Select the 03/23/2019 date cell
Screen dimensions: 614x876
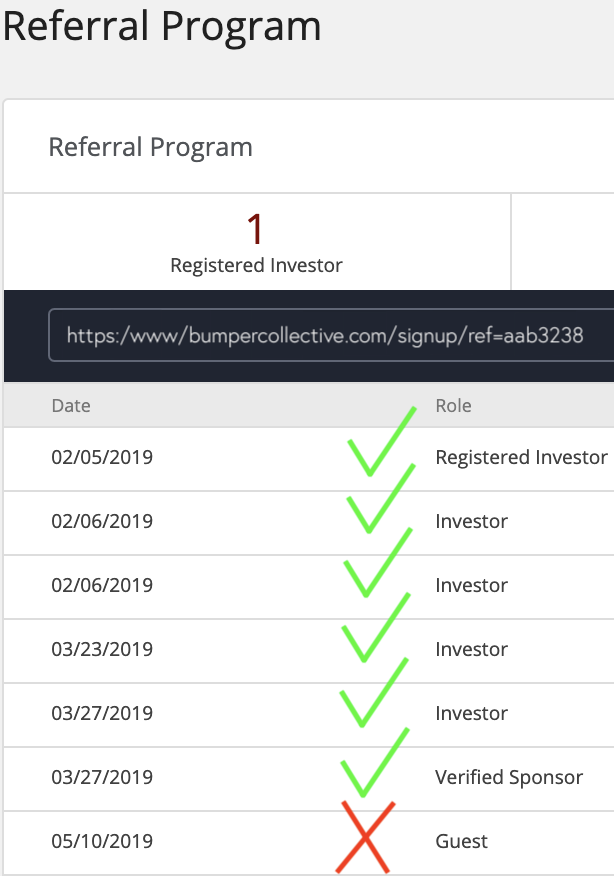(102, 649)
